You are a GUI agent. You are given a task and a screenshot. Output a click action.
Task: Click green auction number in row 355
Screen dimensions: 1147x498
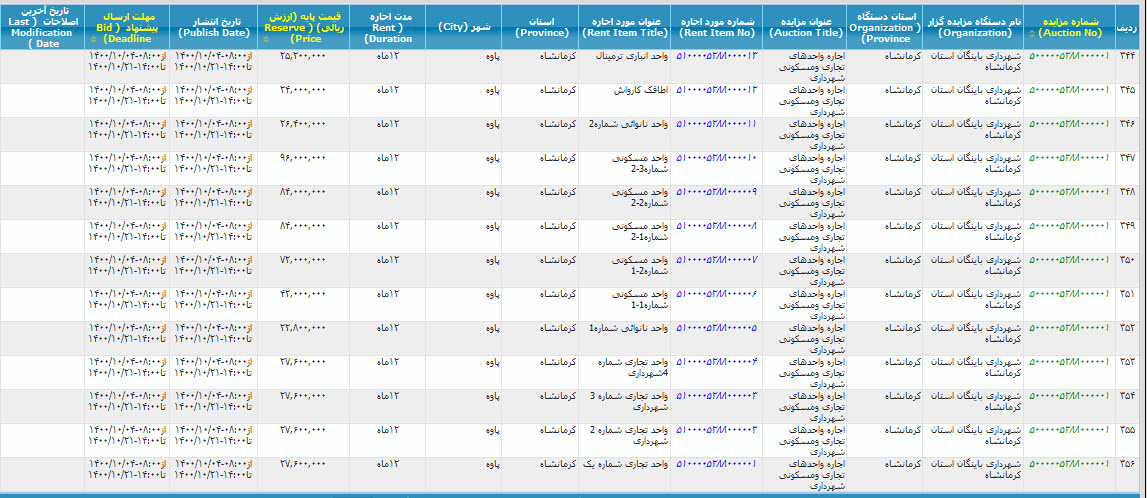[x=1069, y=429]
